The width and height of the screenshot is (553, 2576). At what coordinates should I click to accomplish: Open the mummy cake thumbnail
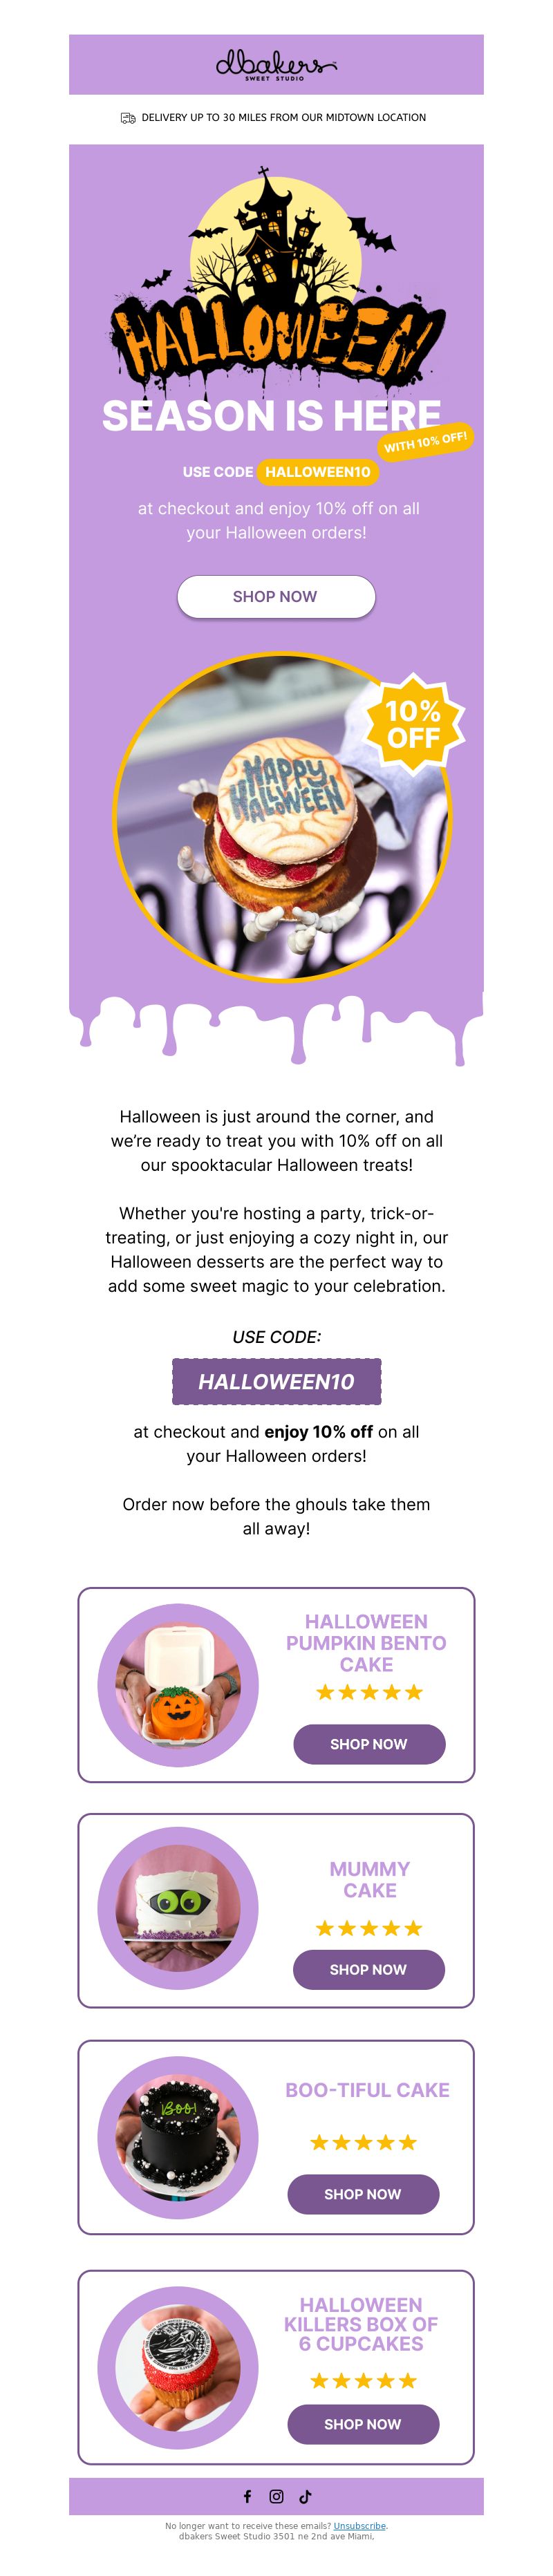tap(178, 1908)
